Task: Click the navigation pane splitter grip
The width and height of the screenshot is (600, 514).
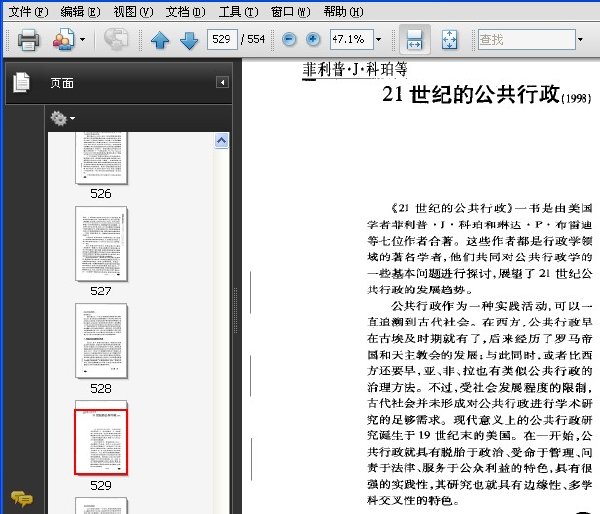Action: point(235,310)
